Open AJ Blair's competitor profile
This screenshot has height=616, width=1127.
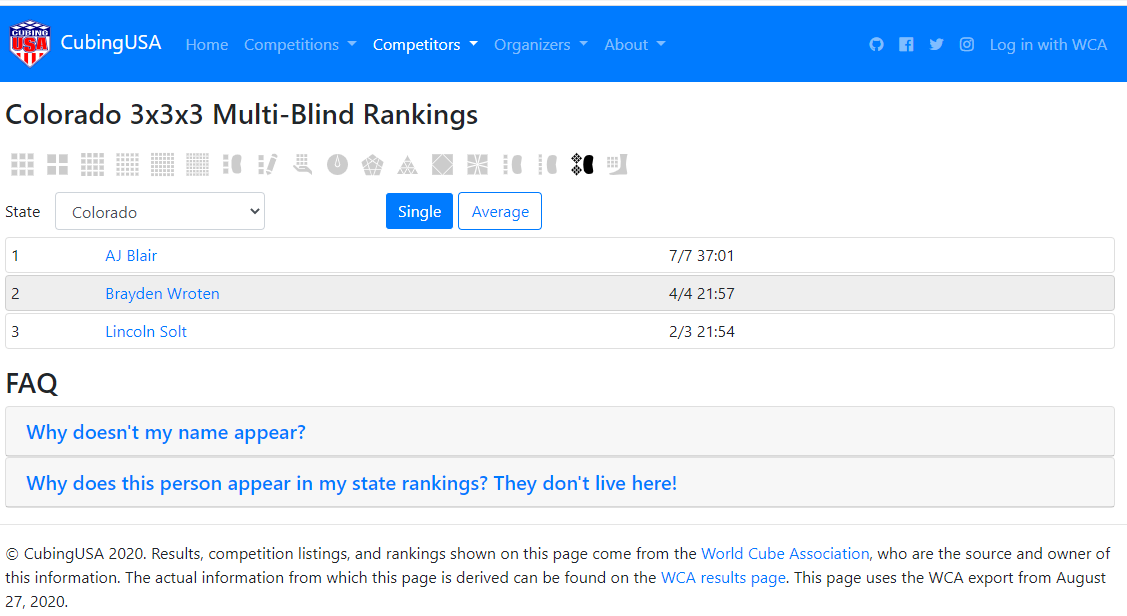pos(131,255)
